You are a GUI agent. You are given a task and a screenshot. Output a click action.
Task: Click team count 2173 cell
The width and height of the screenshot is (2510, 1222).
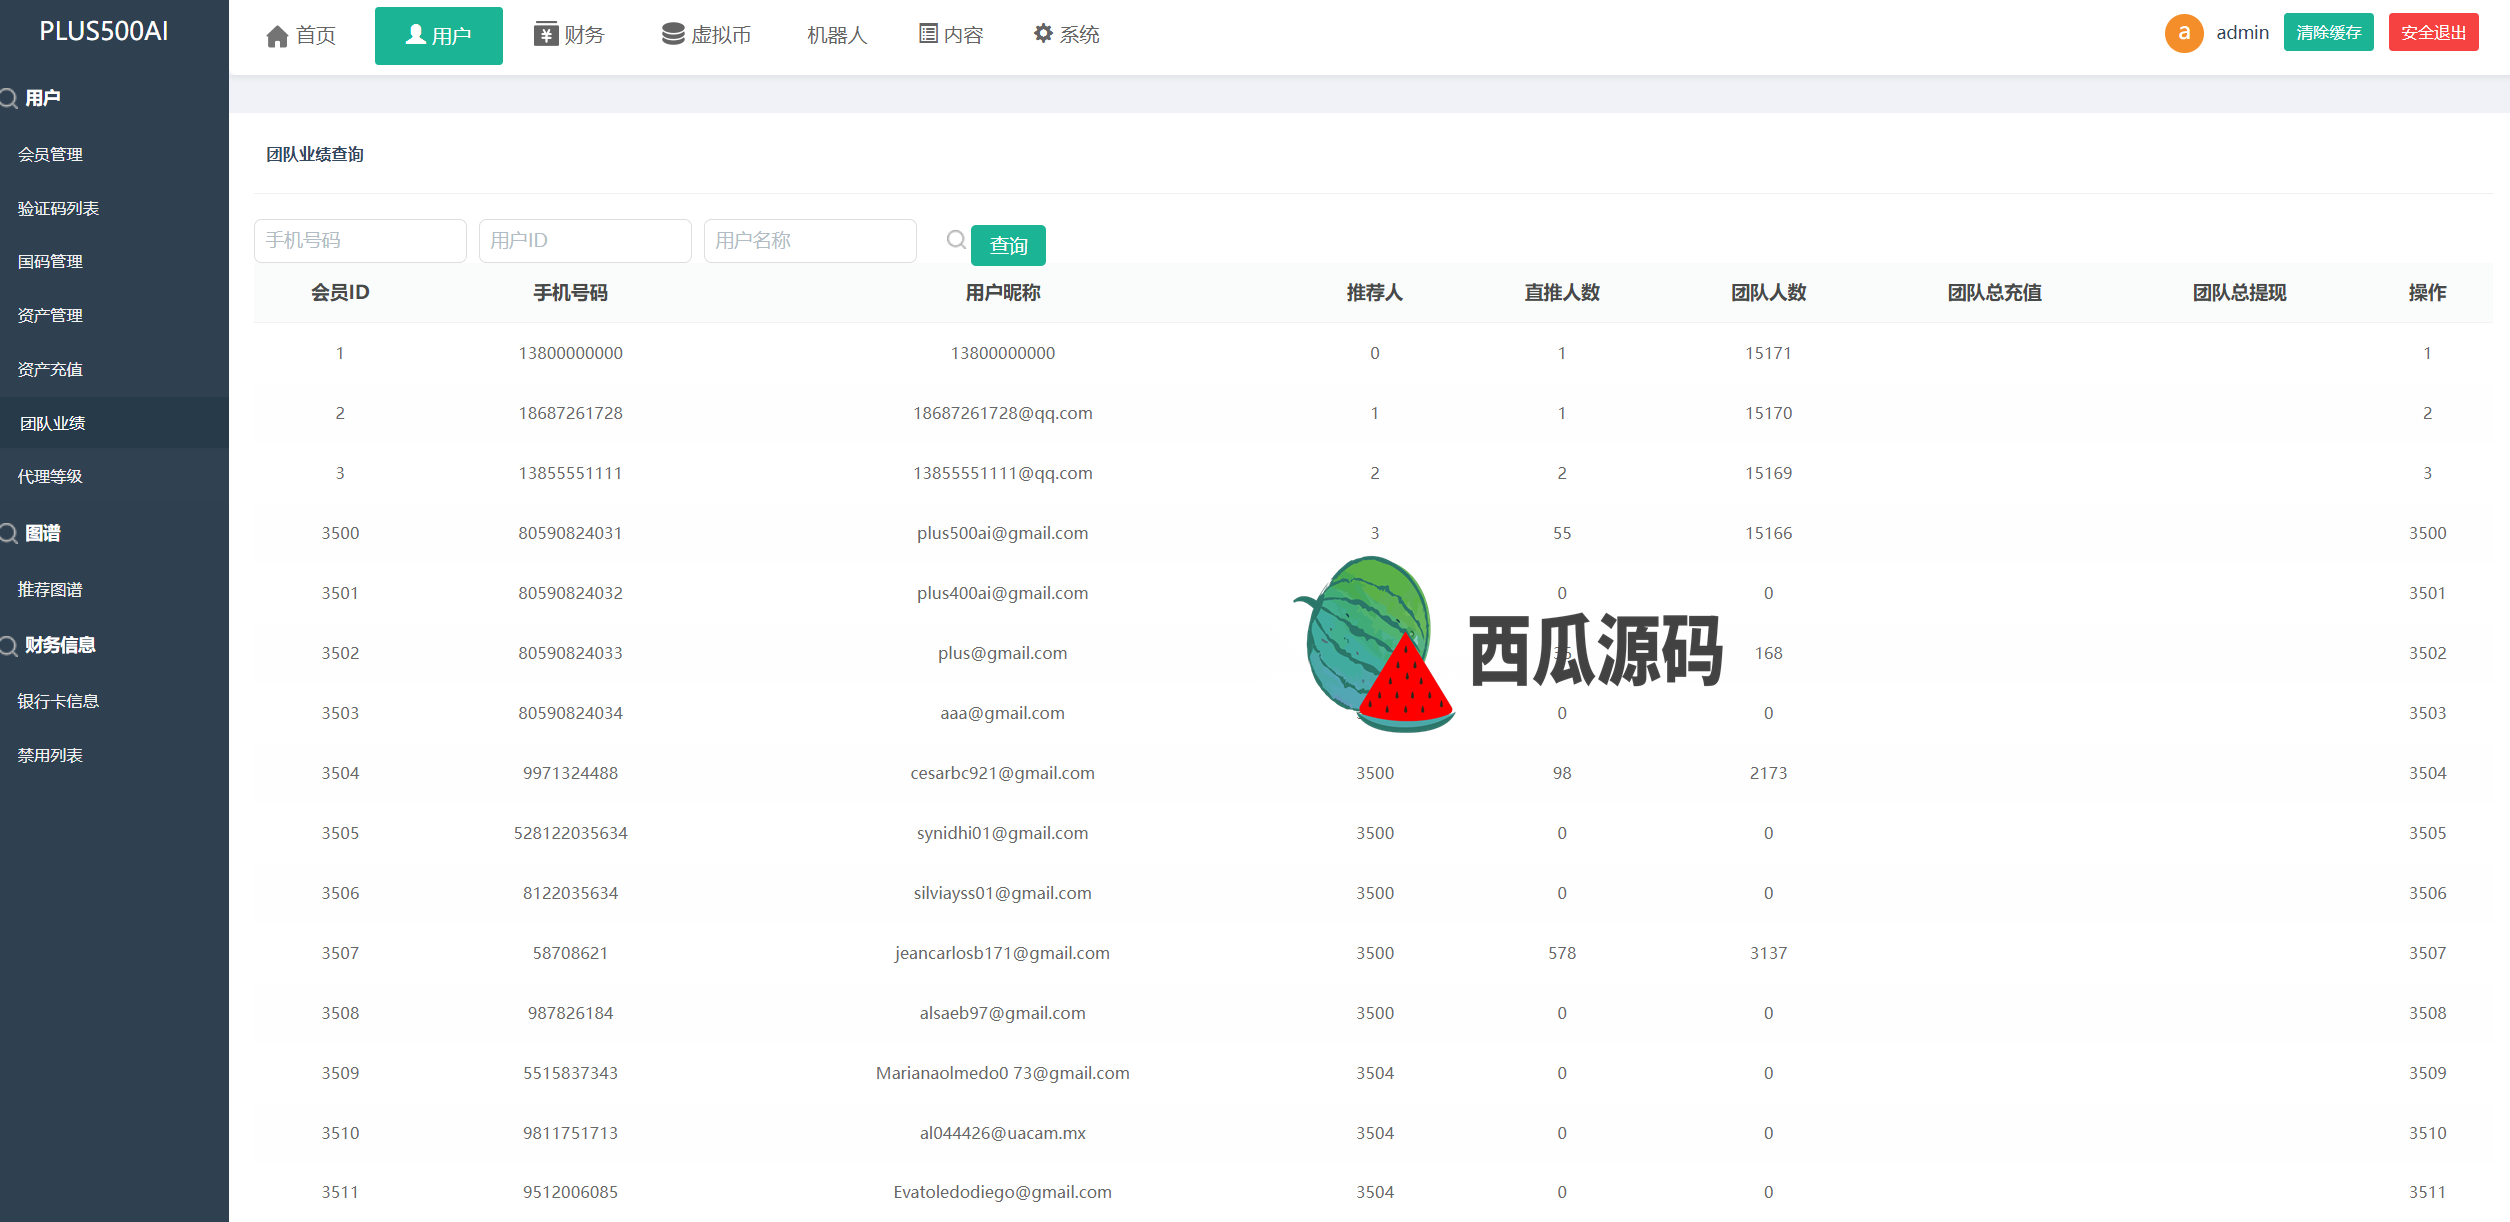click(1768, 773)
